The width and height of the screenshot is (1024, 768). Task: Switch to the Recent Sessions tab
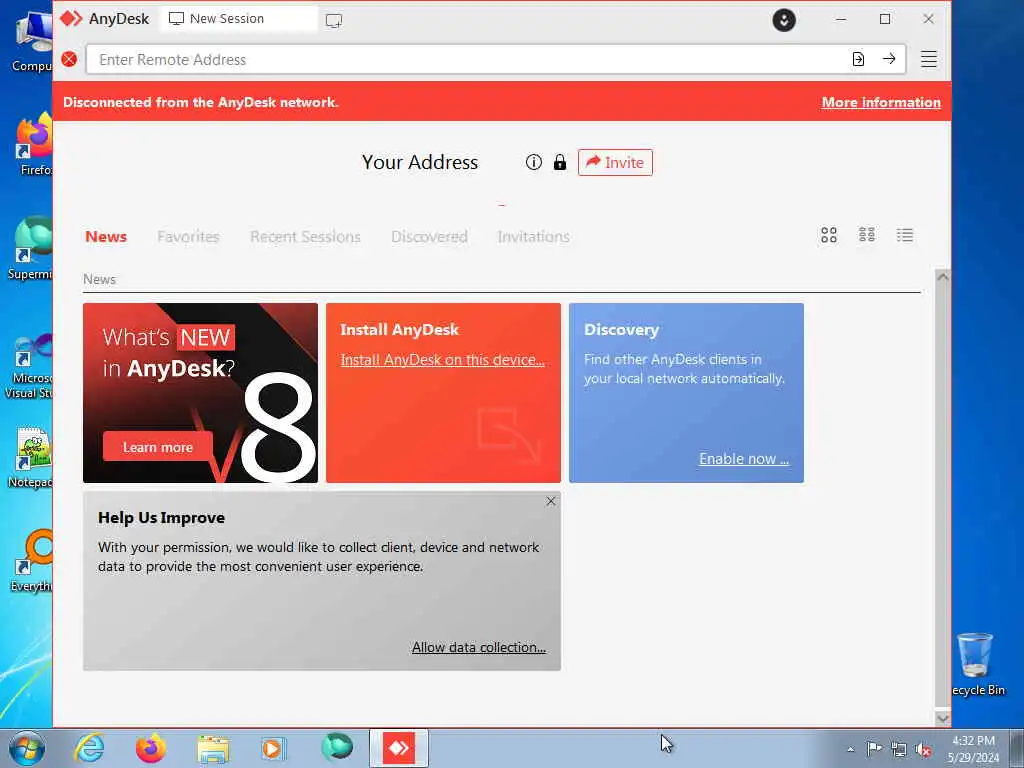[305, 236]
